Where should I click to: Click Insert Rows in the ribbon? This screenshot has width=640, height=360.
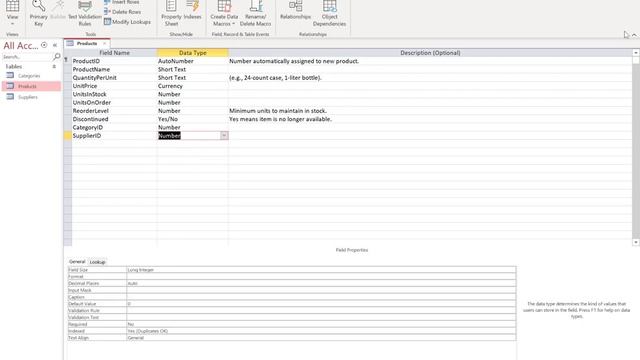[x=122, y=2]
